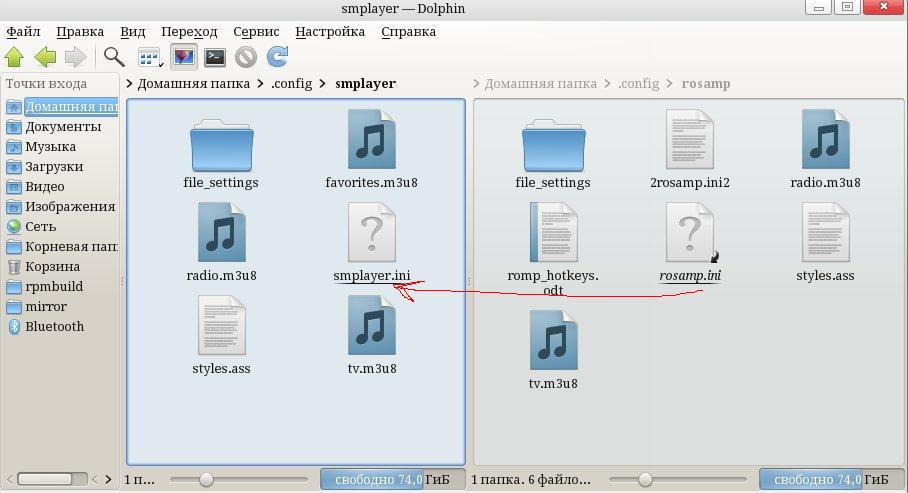Select 2rosamp.ini2 file
This screenshot has height=493, width=908.
pyautogui.click(x=690, y=150)
